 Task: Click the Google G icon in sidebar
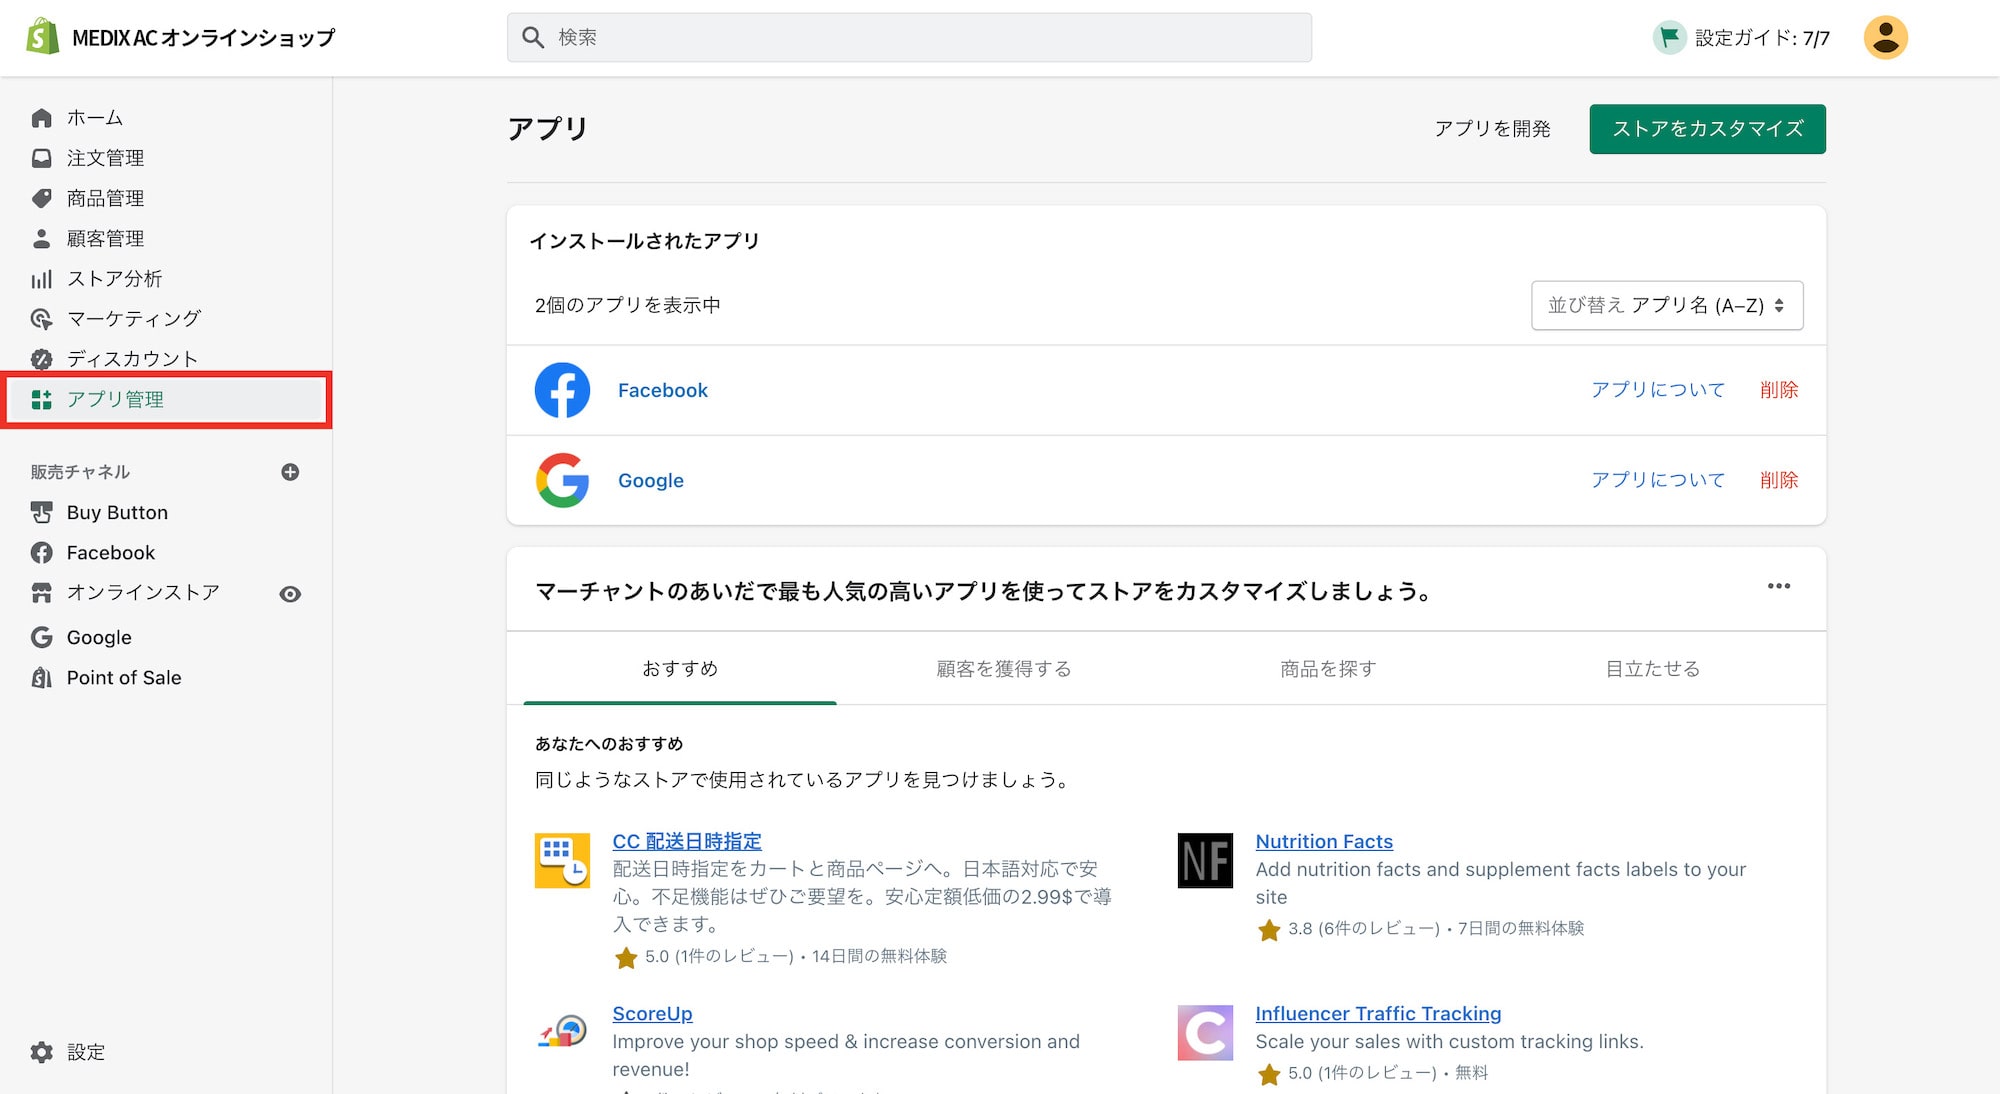[x=41, y=638]
